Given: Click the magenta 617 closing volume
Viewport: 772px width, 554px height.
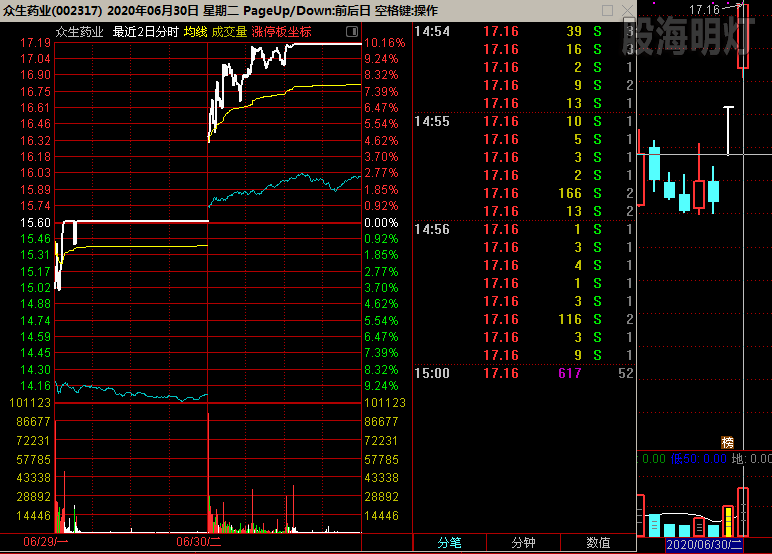Looking at the screenshot, I should pyautogui.click(x=570, y=373).
